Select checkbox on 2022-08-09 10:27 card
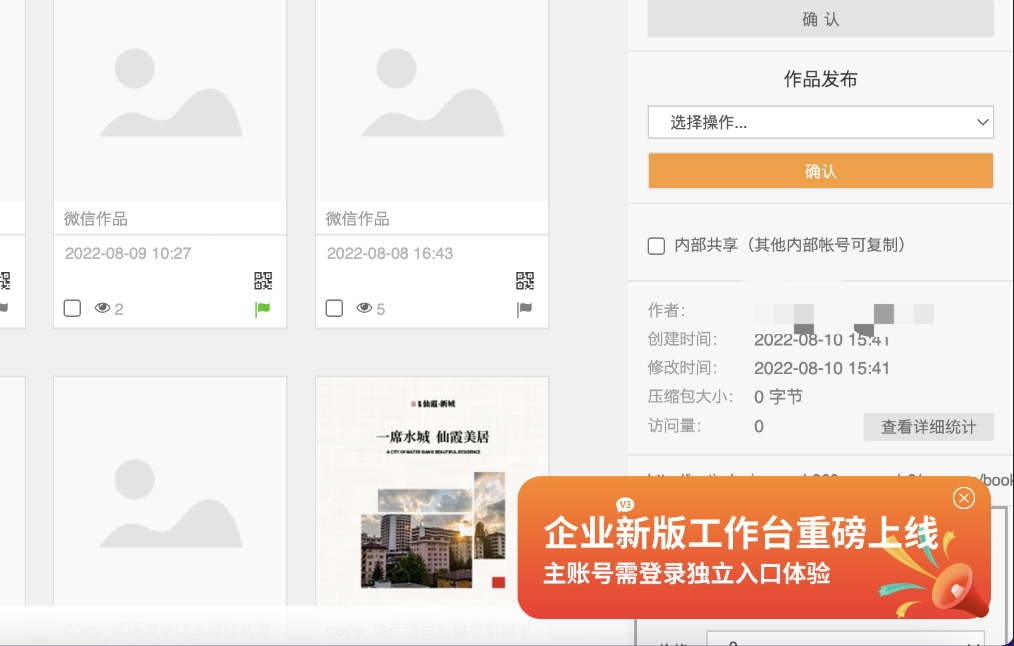This screenshot has width=1014, height=646. coord(72,308)
